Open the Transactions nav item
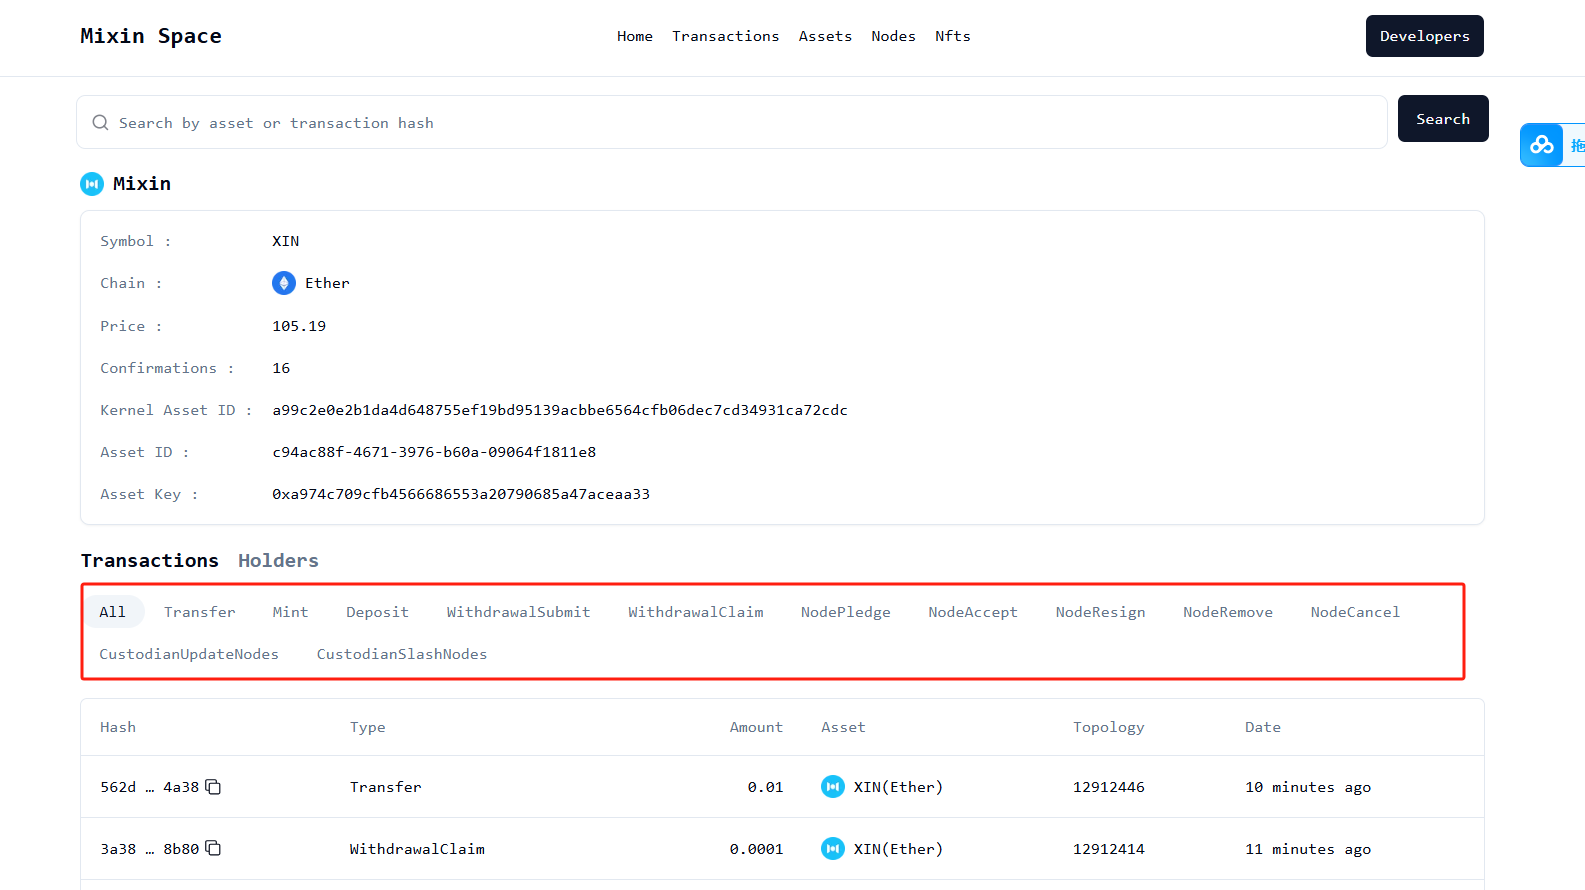The width and height of the screenshot is (1585, 890). (725, 36)
